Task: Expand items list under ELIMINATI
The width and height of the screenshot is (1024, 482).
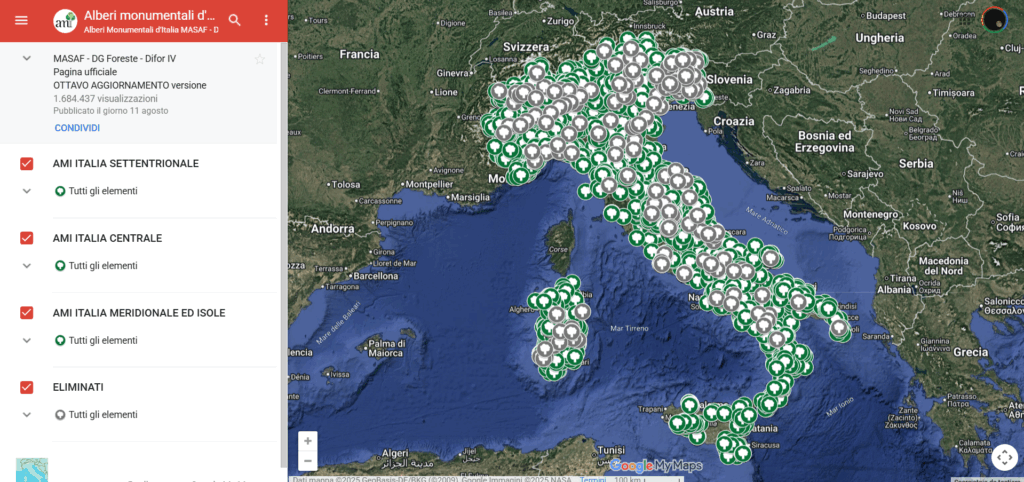Action: tap(27, 415)
